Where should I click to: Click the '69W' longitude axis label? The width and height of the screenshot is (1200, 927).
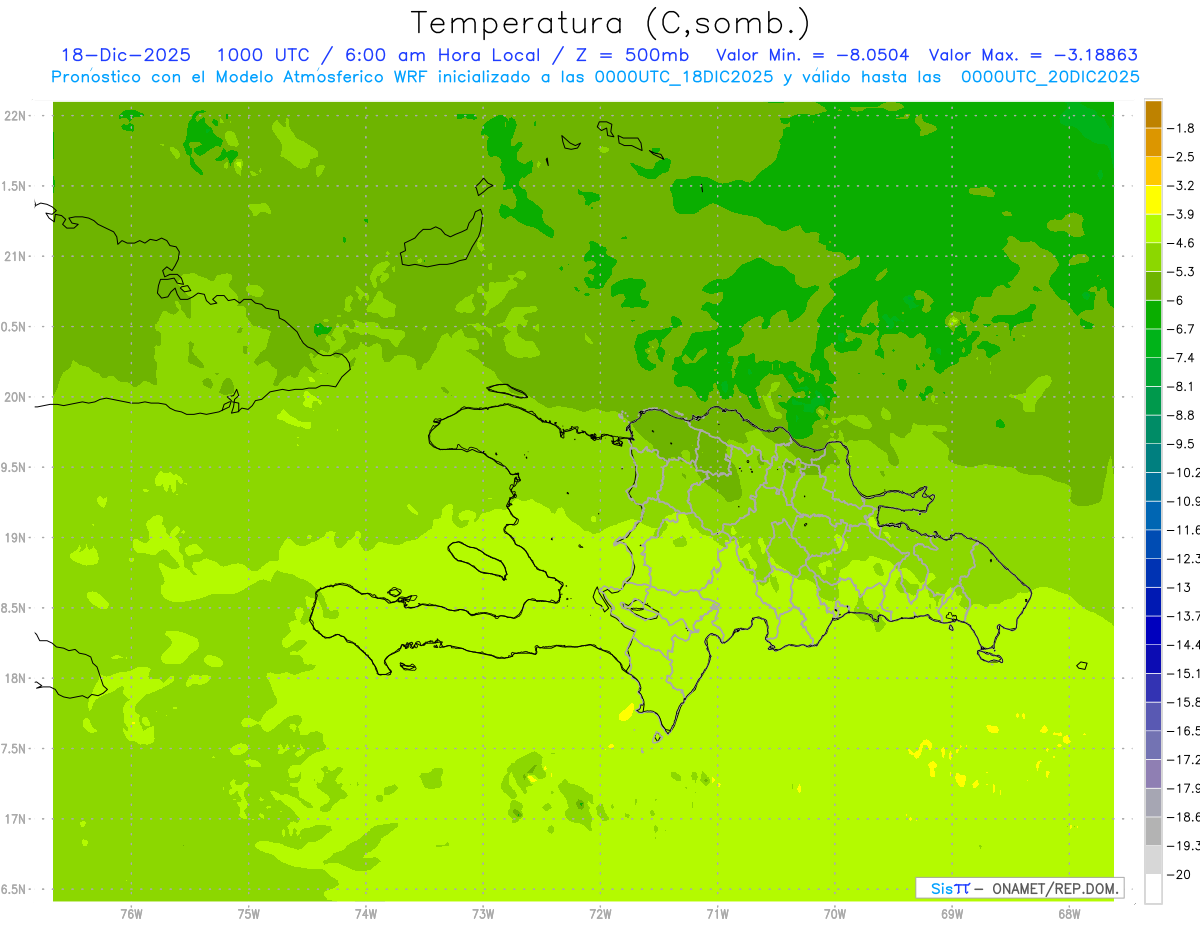[x=952, y=913]
